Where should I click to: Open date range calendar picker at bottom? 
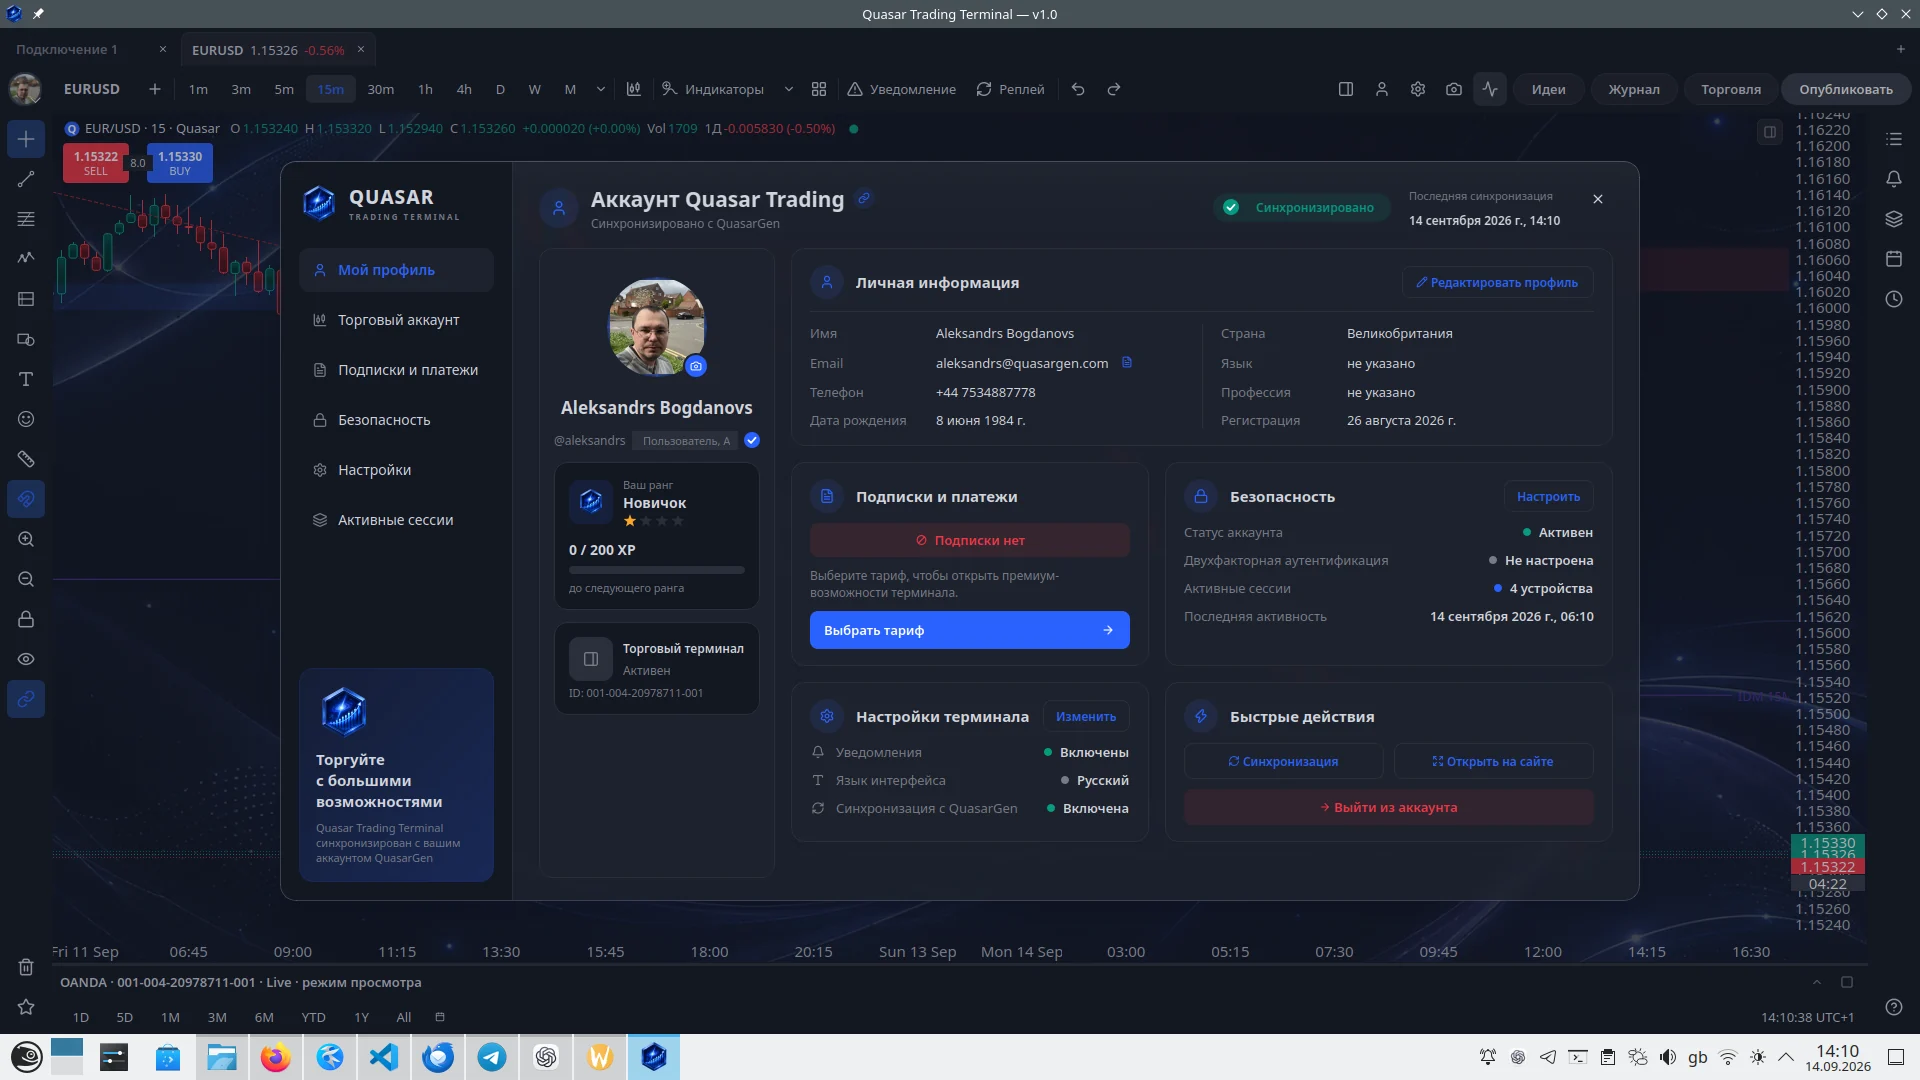(x=440, y=1017)
